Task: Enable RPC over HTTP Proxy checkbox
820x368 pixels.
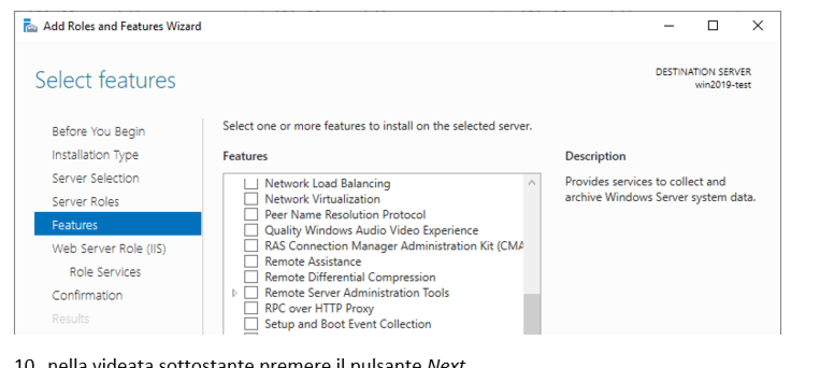Action: [x=252, y=308]
